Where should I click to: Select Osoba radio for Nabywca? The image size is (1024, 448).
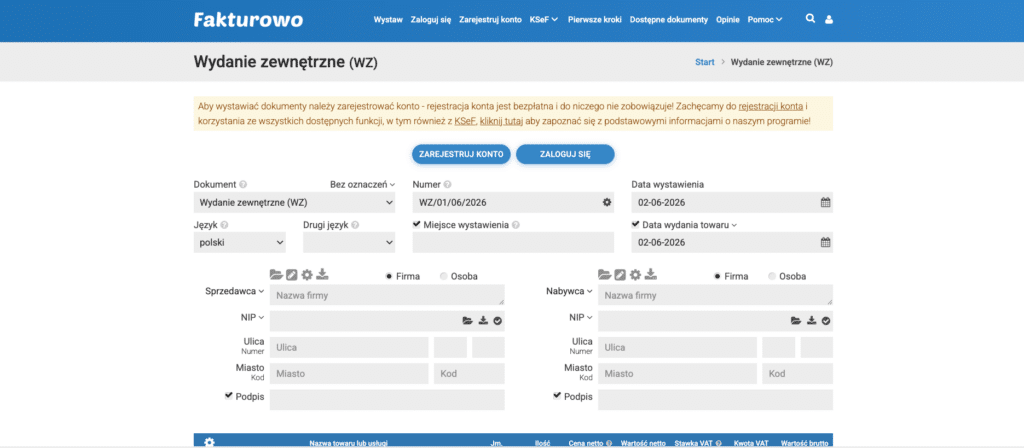point(773,276)
